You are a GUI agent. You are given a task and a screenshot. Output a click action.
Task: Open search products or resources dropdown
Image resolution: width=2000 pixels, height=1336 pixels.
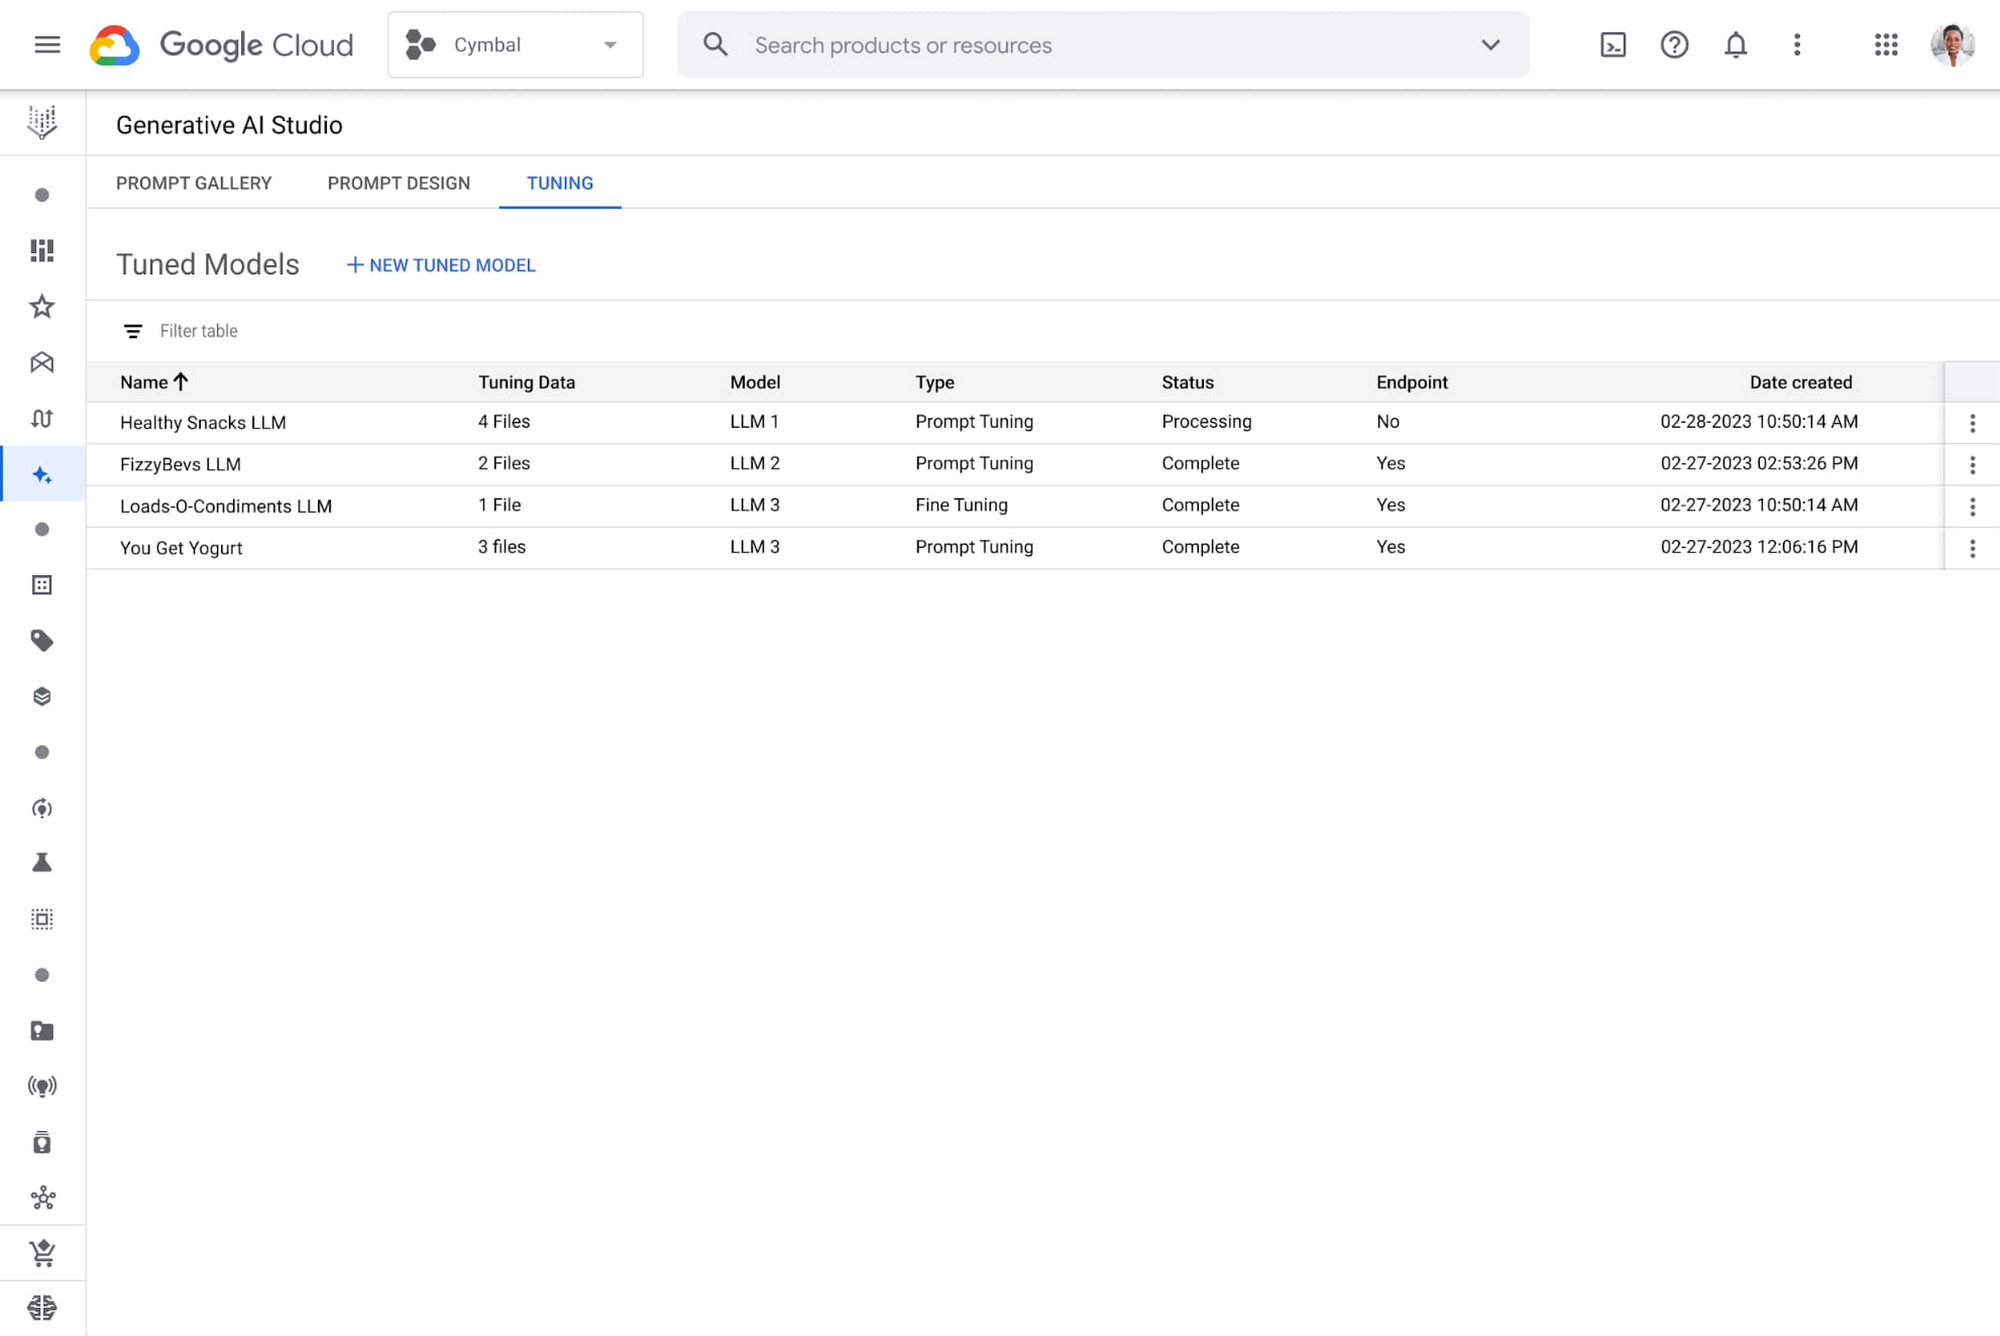(1489, 45)
